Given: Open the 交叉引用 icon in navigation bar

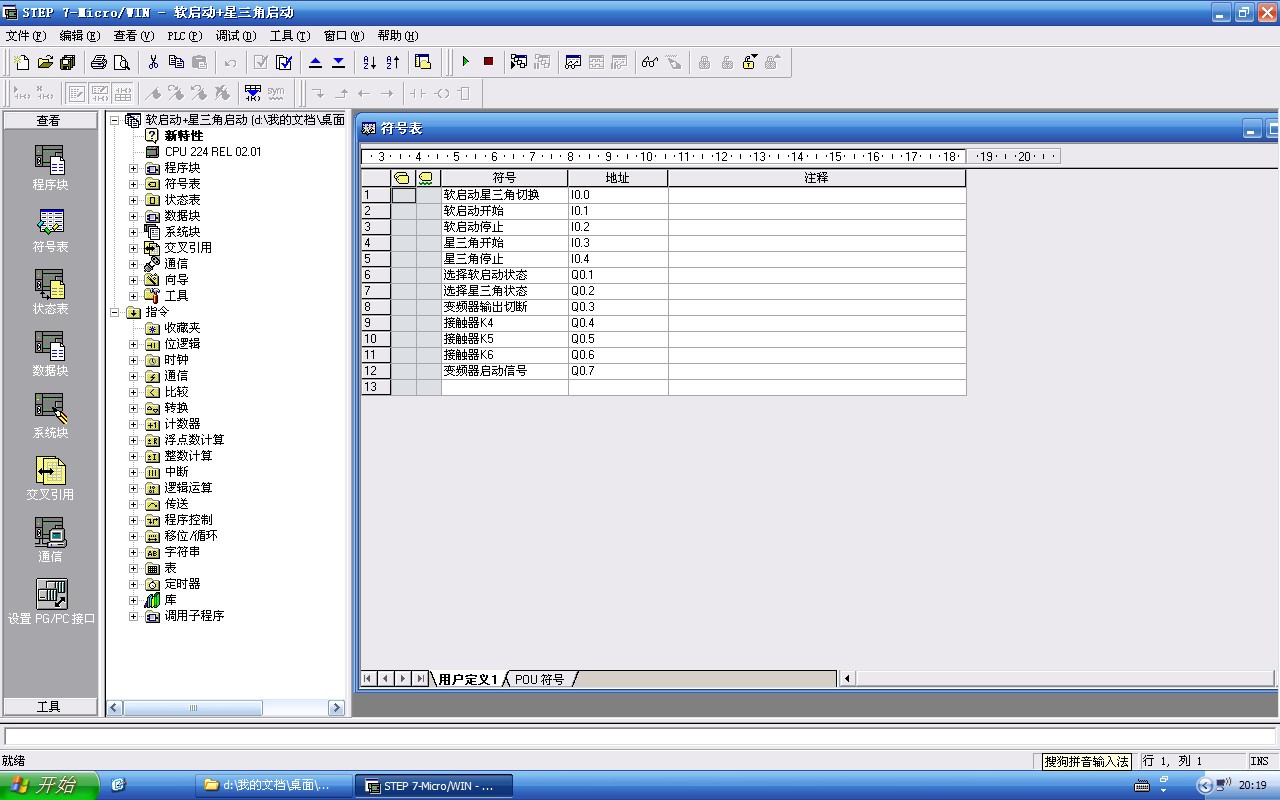Looking at the screenshot, I should 50,477.
